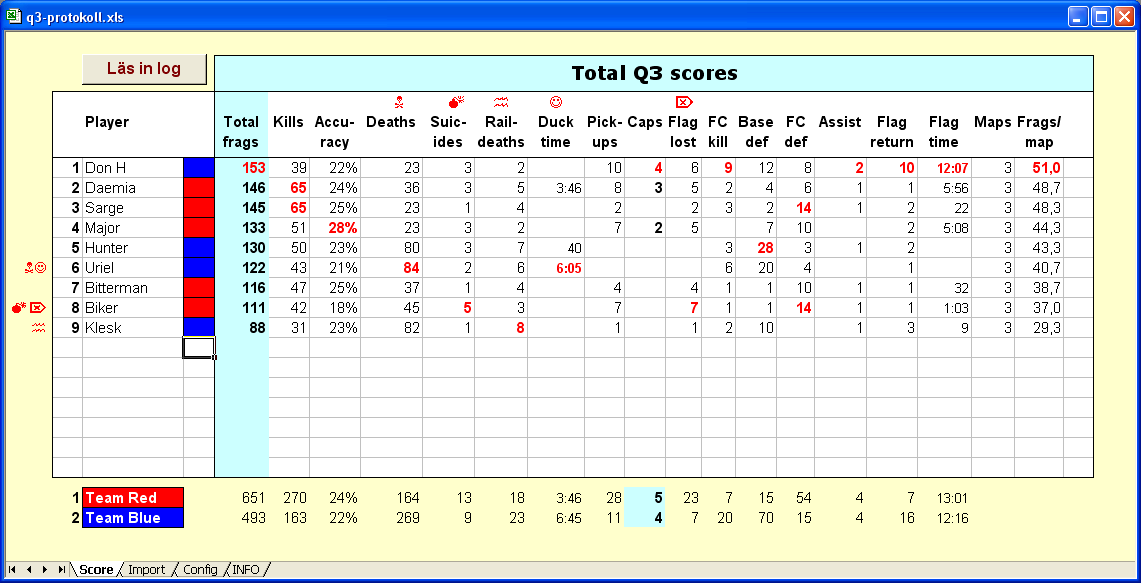Click the bomb icon above Suicides column

coord(456,101)
